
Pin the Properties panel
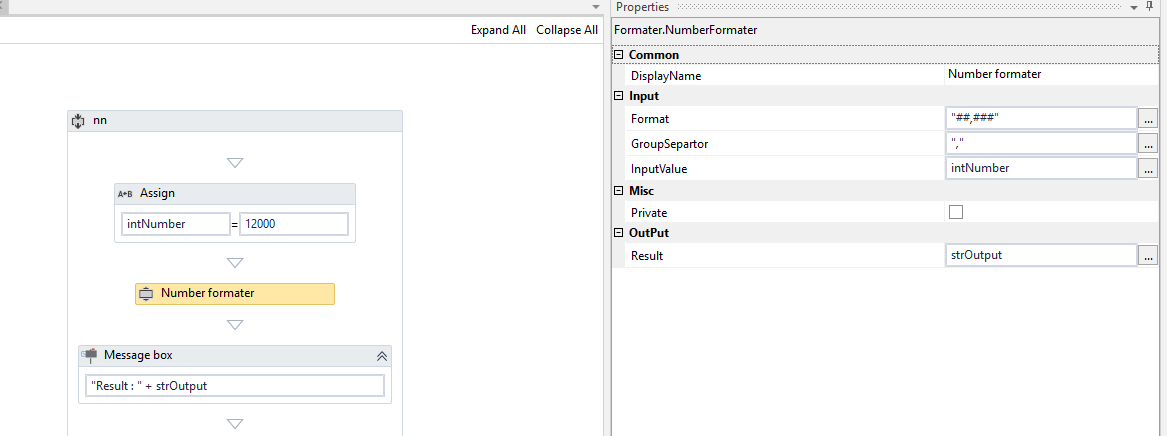click(1149, 7)
